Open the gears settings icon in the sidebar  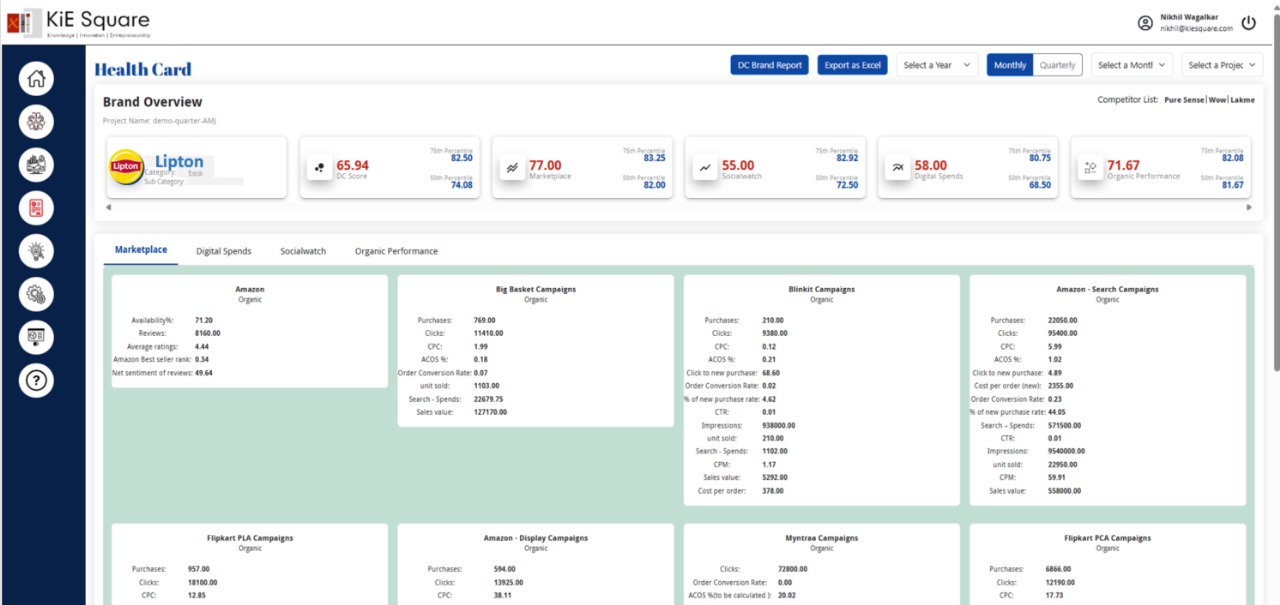(36, 294)
